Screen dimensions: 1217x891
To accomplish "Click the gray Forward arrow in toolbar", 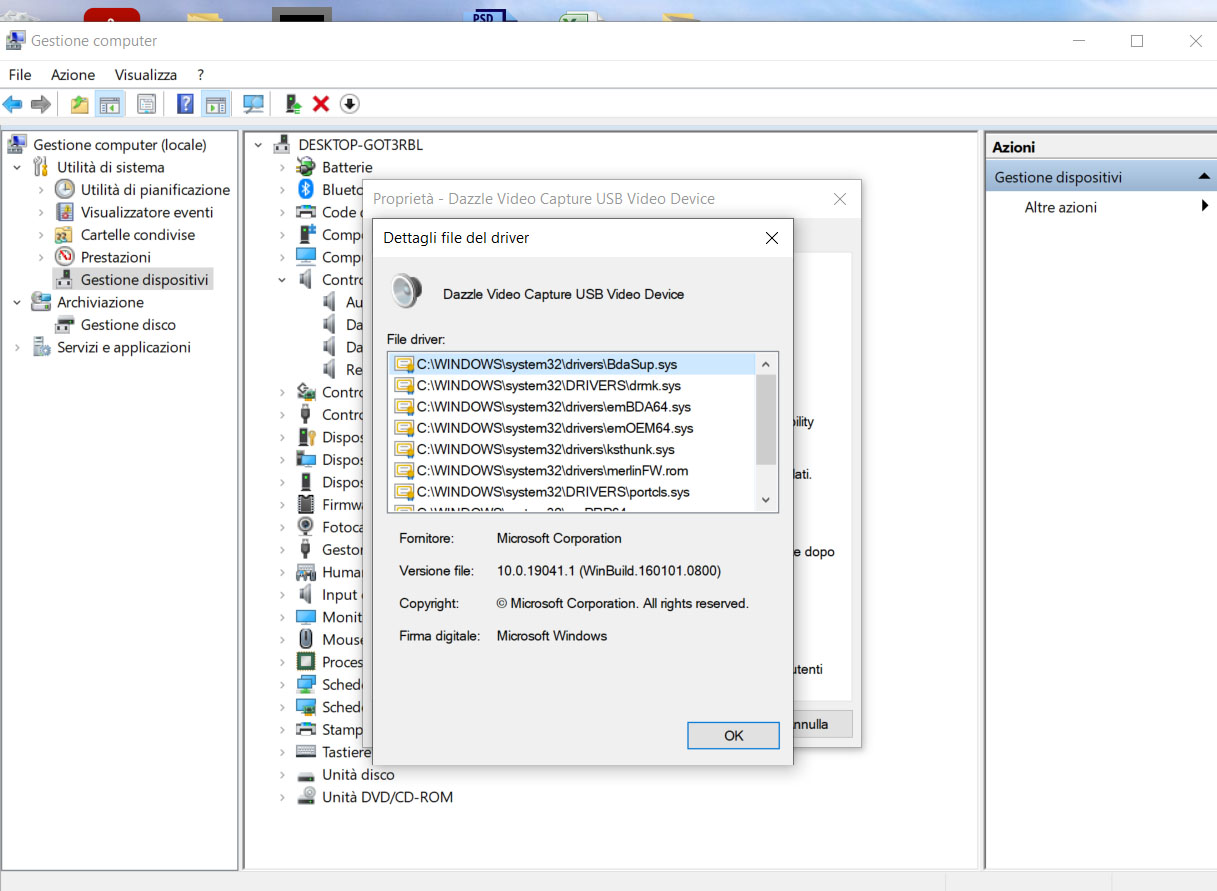I will click(41, 104).
